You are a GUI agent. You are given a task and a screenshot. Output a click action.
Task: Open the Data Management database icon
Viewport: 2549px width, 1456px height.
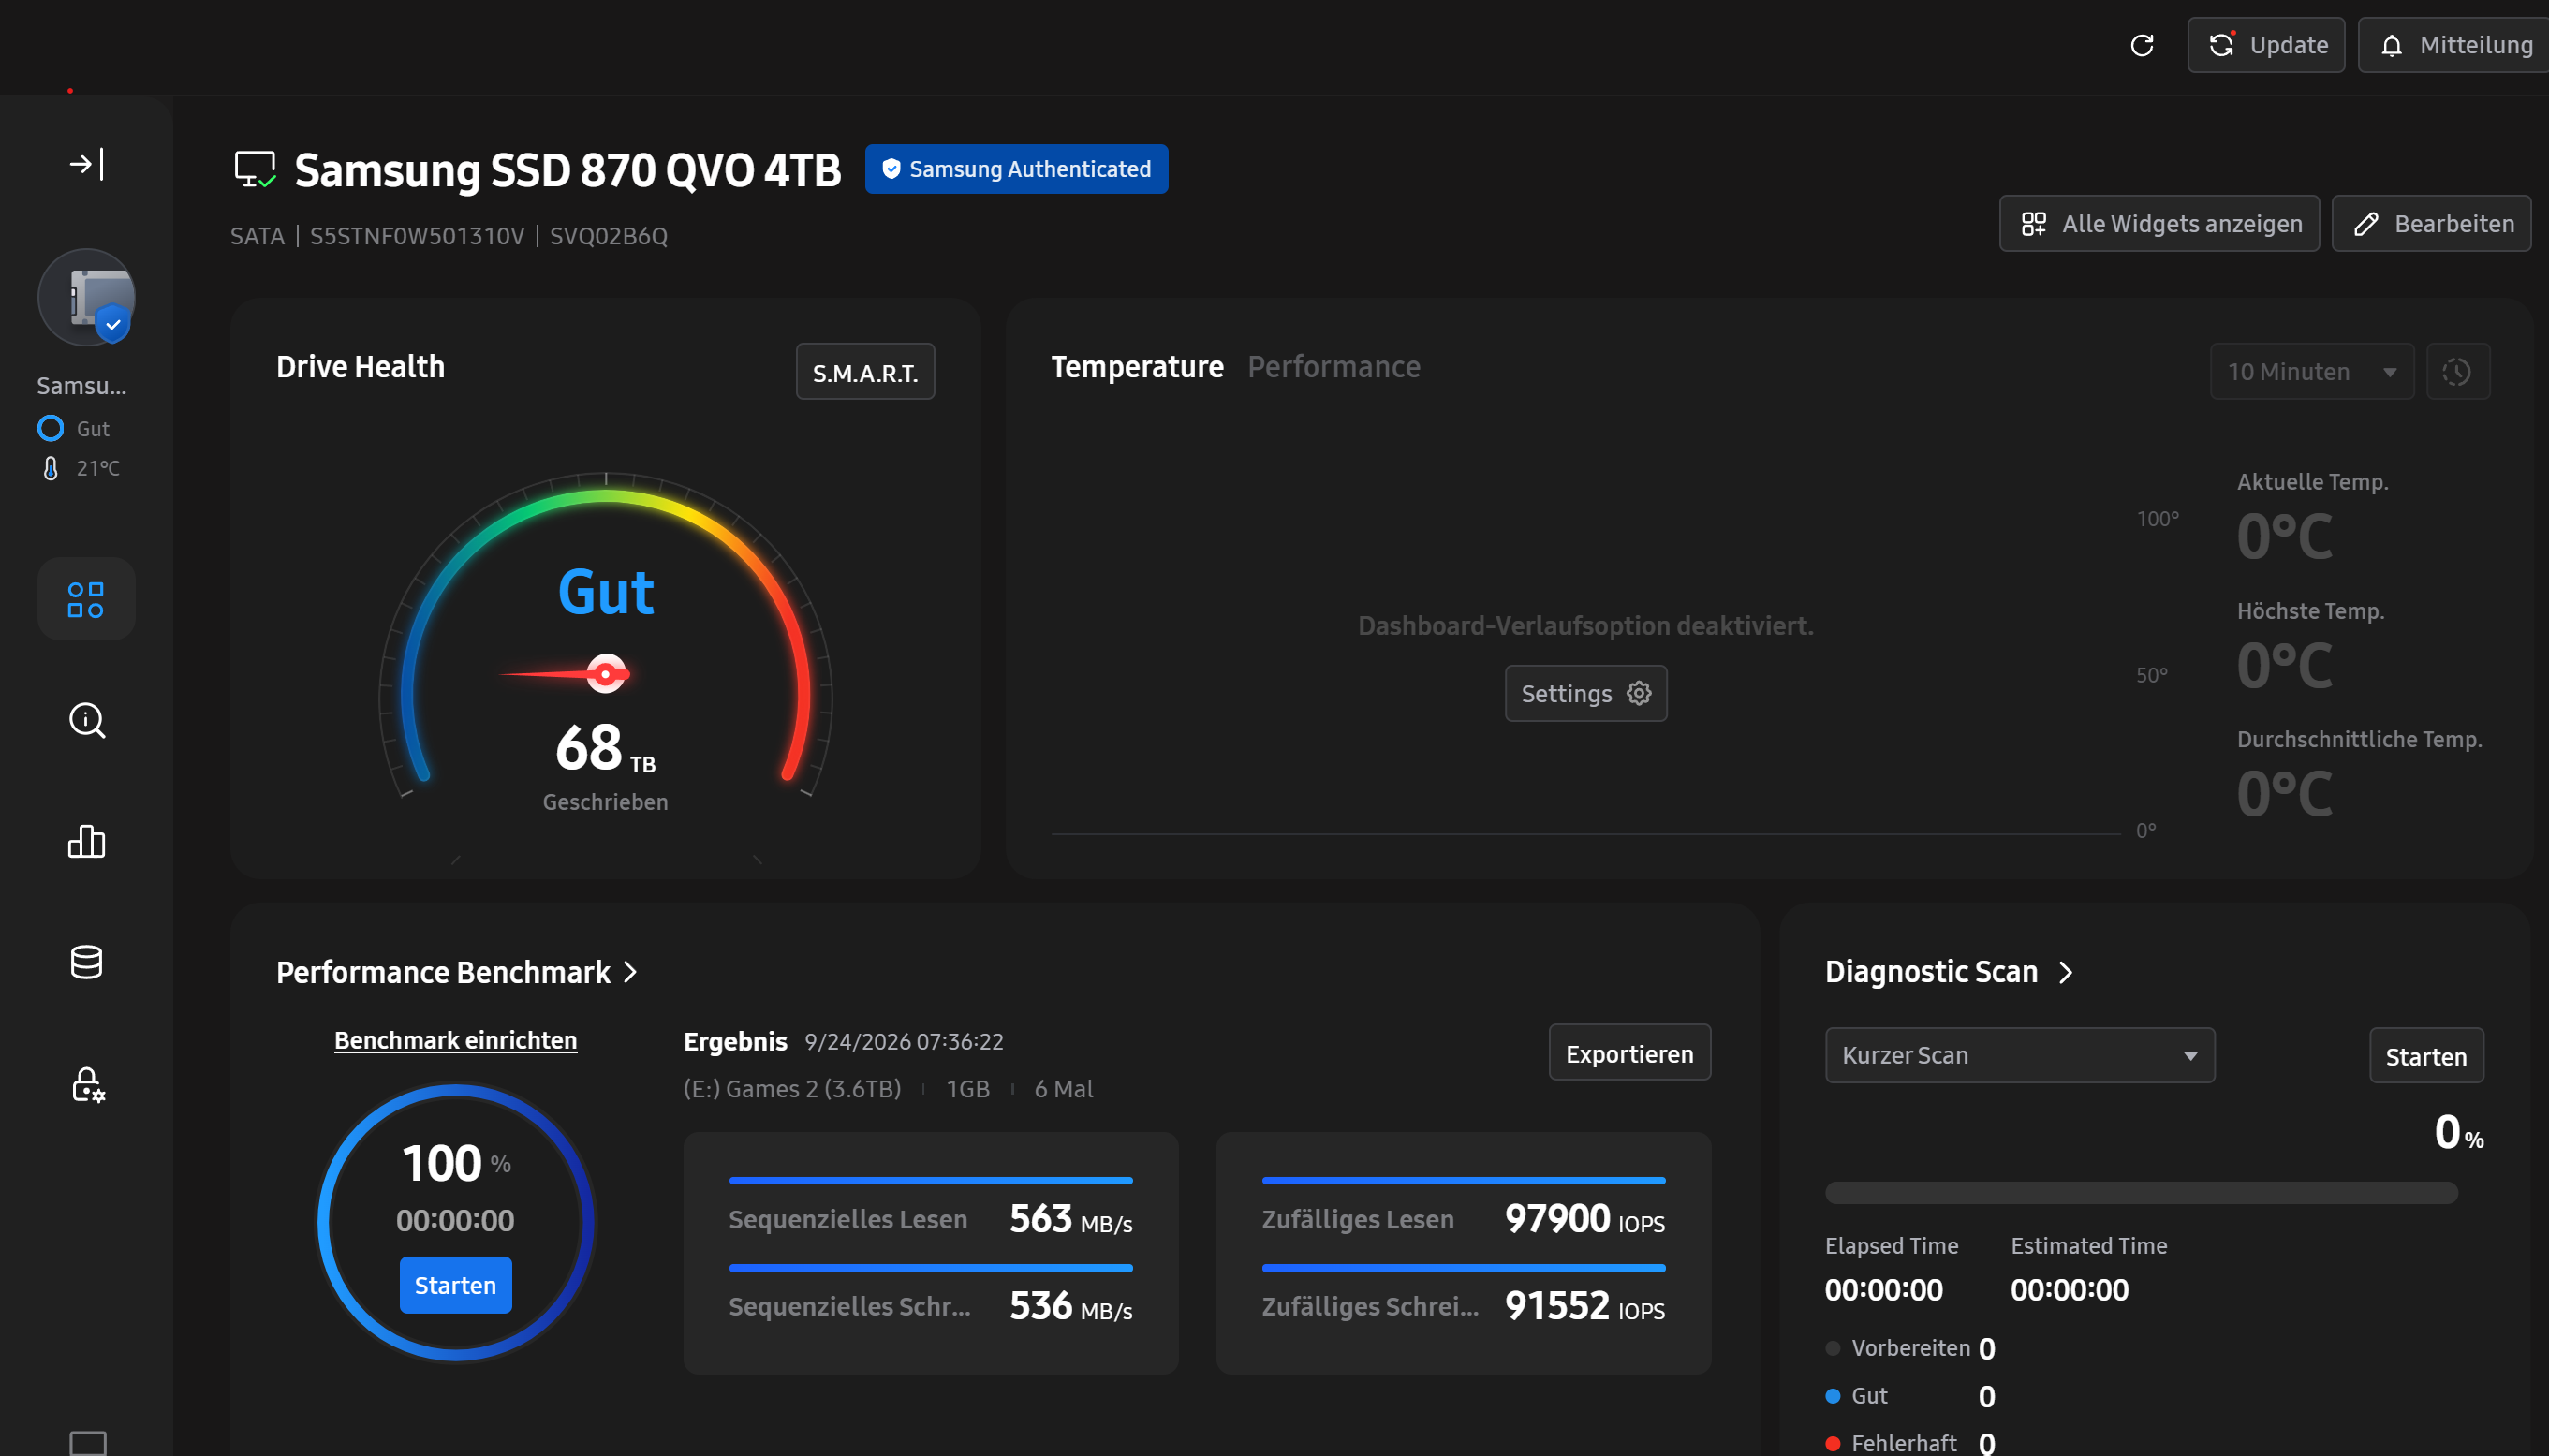click(87, 962)
